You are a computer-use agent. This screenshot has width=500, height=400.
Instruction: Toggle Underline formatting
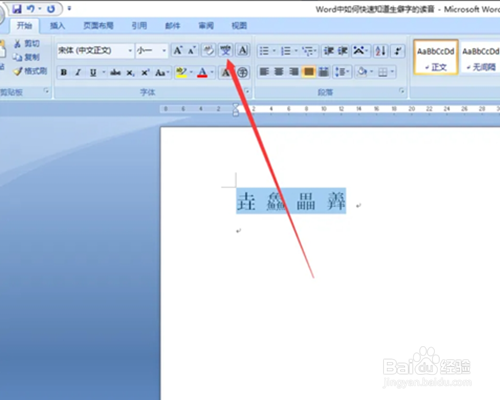(x=93, y=72)
